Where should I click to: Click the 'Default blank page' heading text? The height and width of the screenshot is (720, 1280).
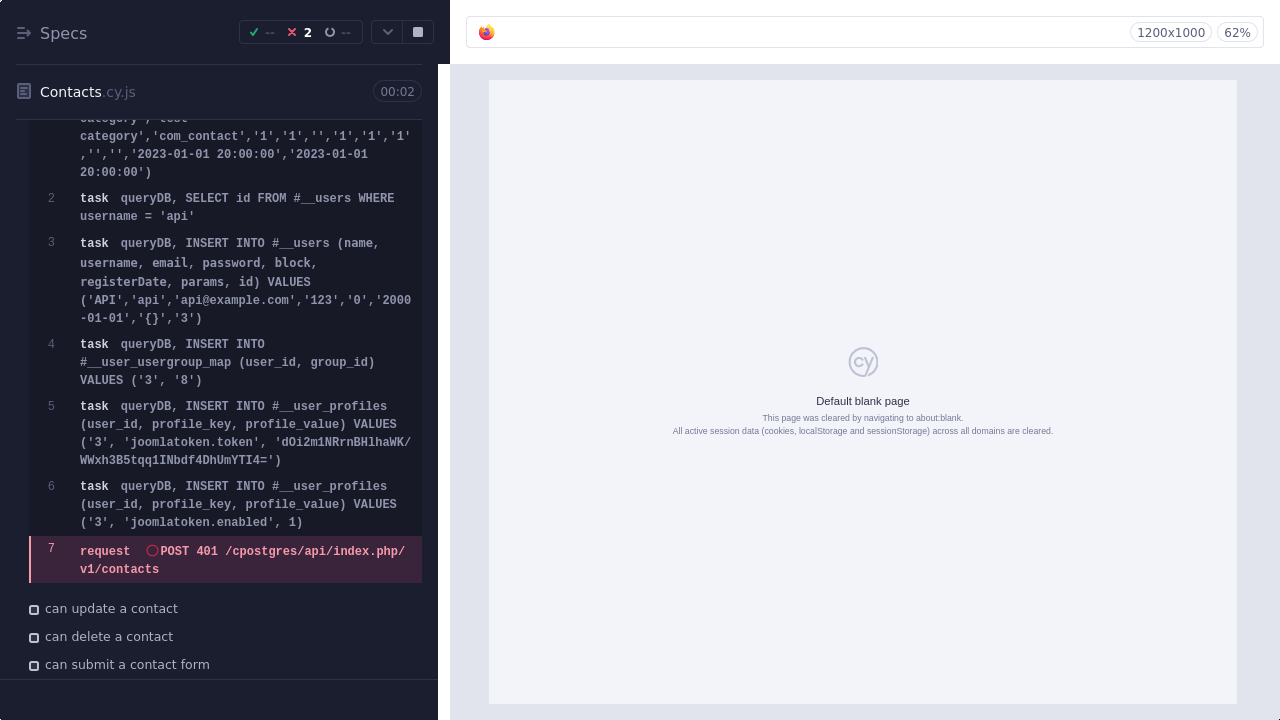click(863, 401)
